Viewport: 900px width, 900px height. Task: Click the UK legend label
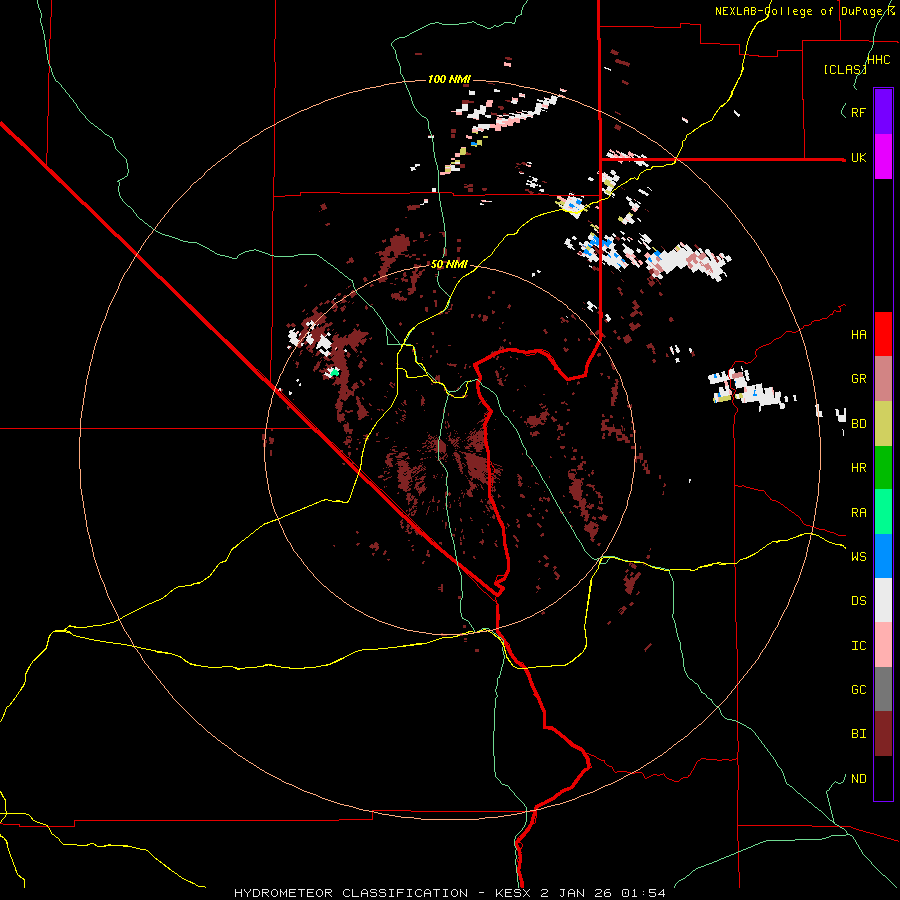(858, 157)
